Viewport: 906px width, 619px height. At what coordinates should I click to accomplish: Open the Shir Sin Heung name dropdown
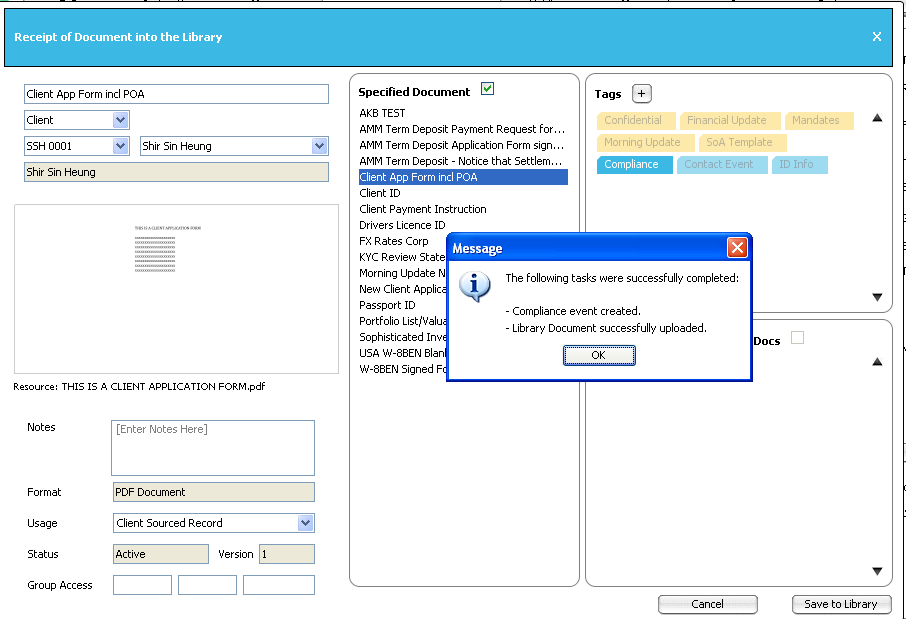point(320,146)
